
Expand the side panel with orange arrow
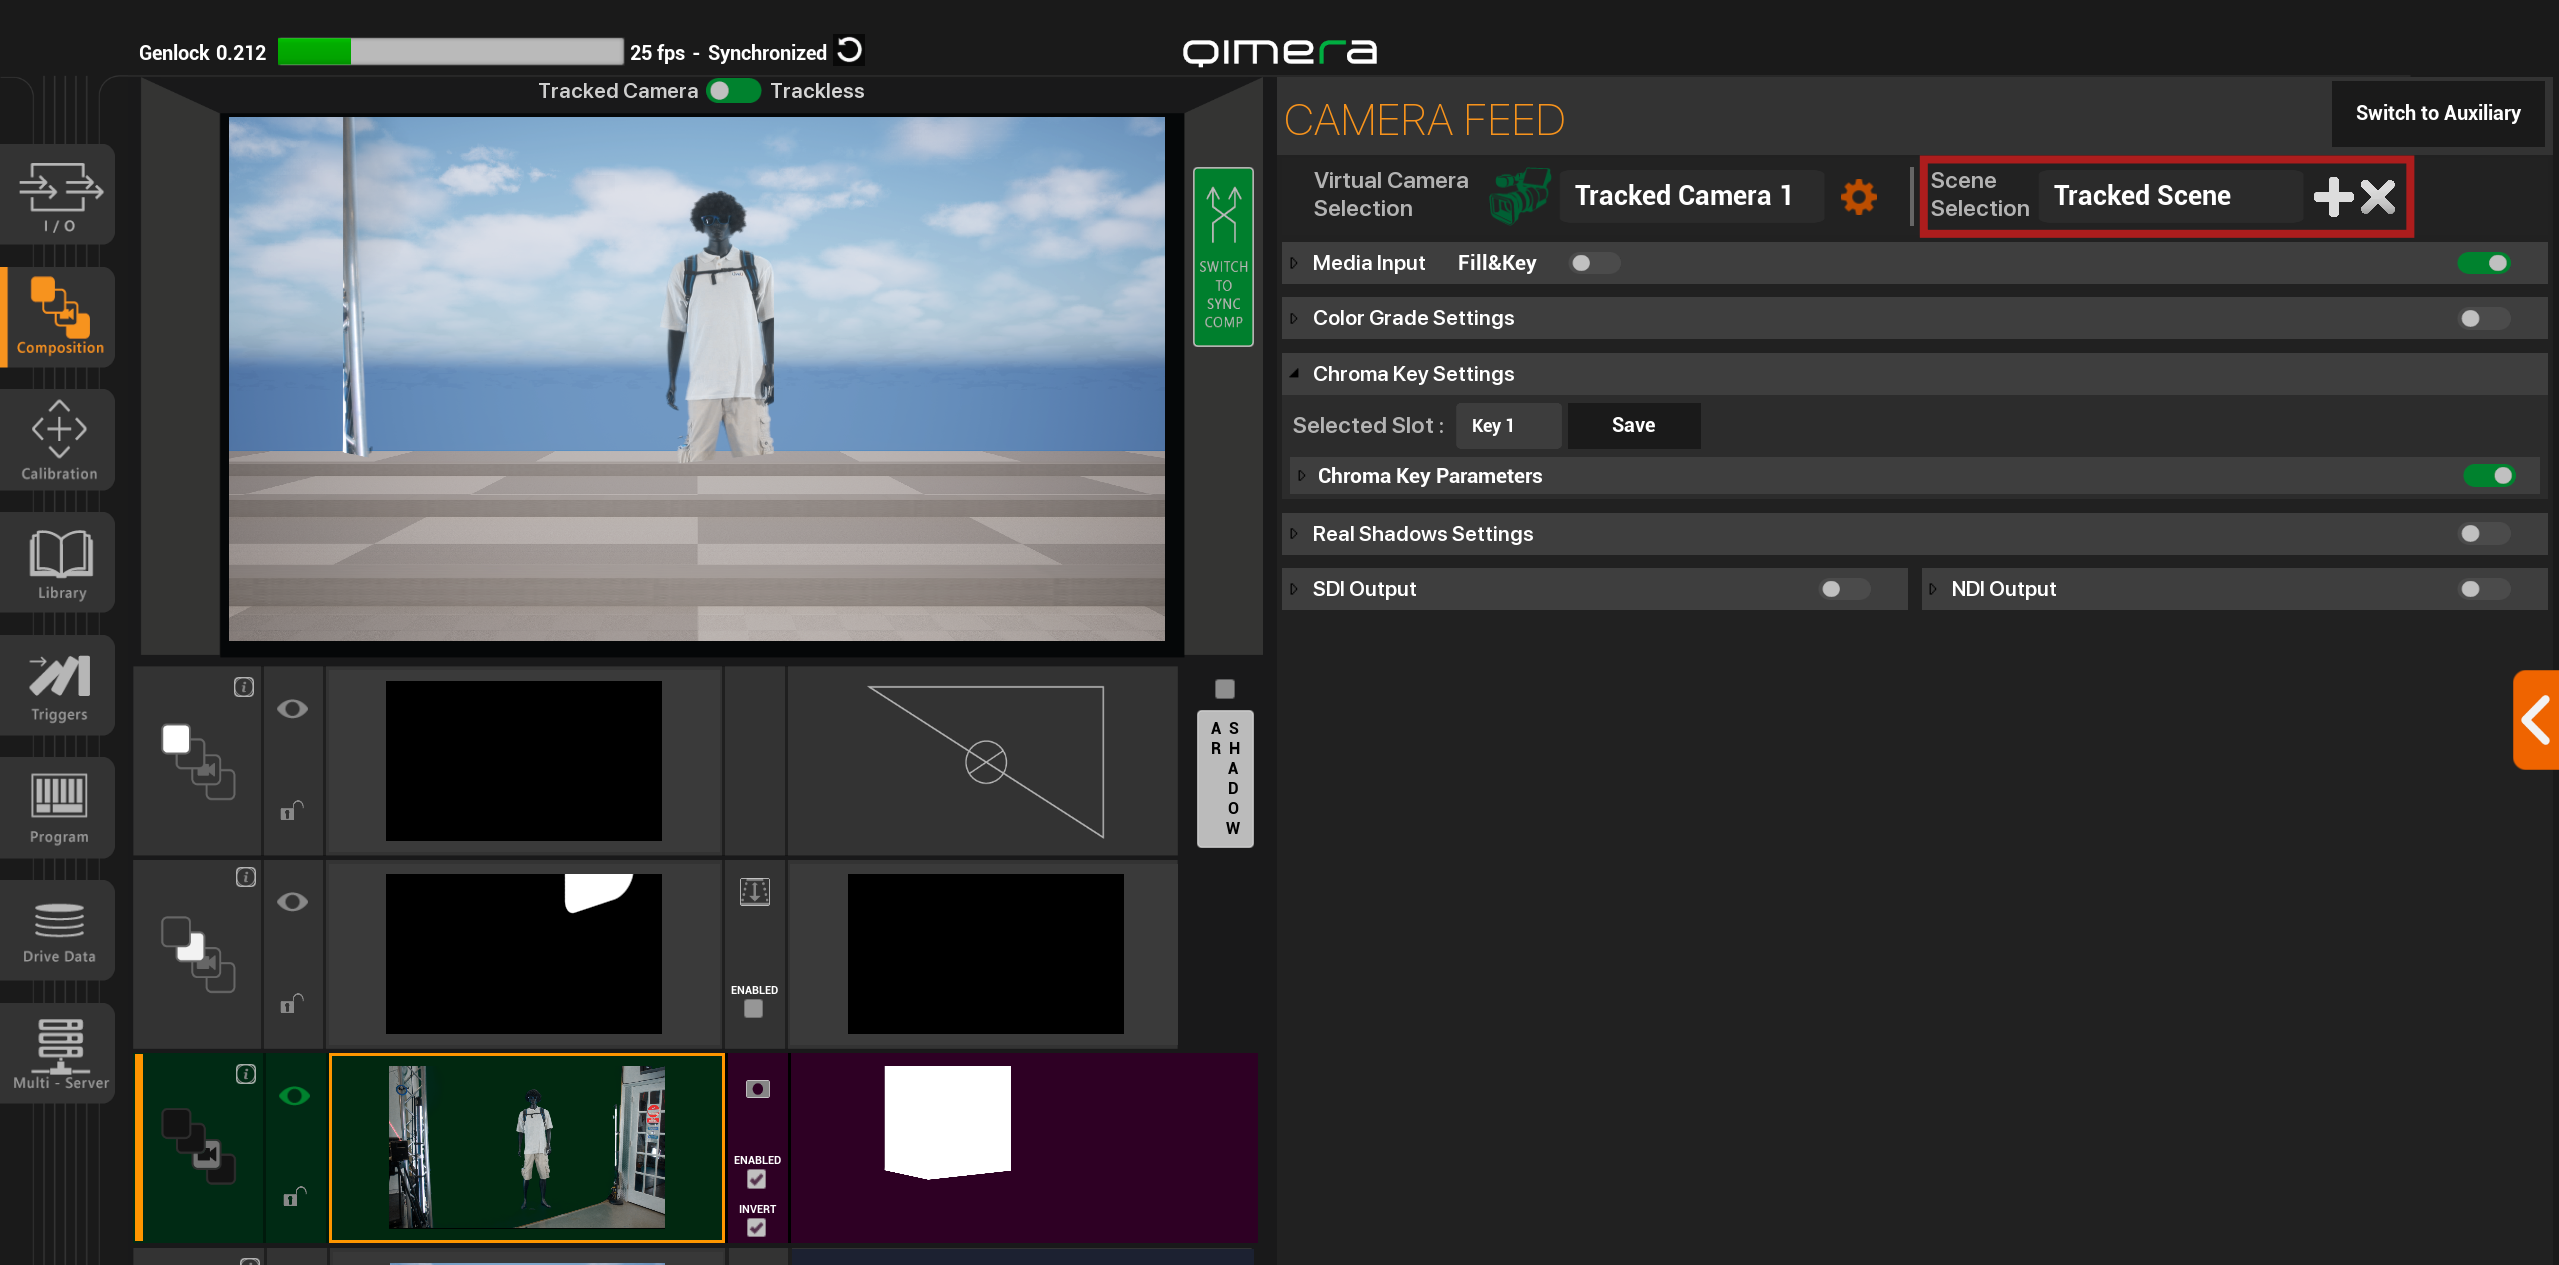2536,720
